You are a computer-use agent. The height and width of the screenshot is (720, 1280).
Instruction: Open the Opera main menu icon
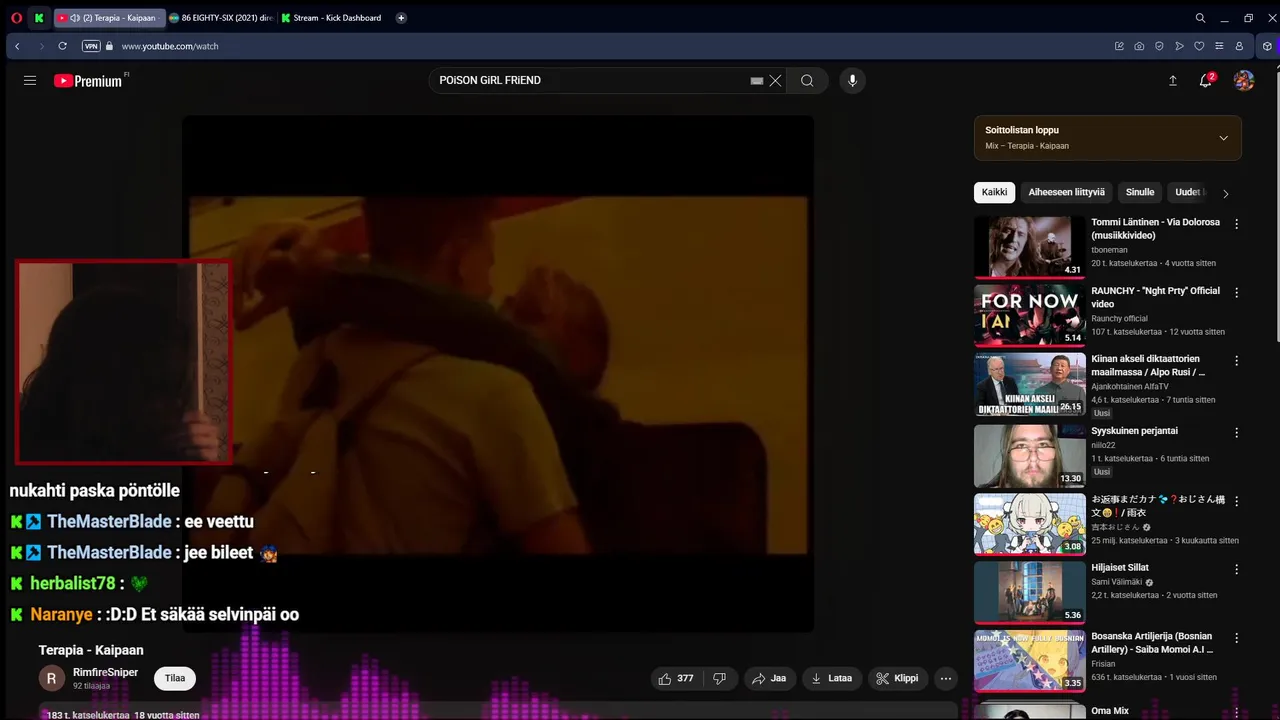coord(16,18)
